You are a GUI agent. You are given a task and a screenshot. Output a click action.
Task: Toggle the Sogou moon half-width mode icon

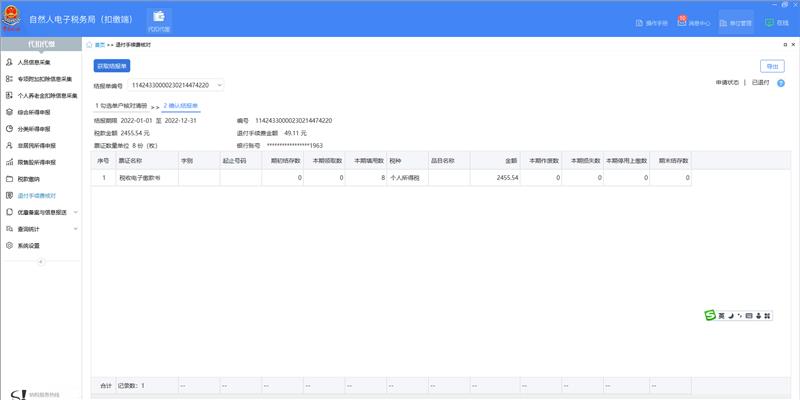click(731, 316)
